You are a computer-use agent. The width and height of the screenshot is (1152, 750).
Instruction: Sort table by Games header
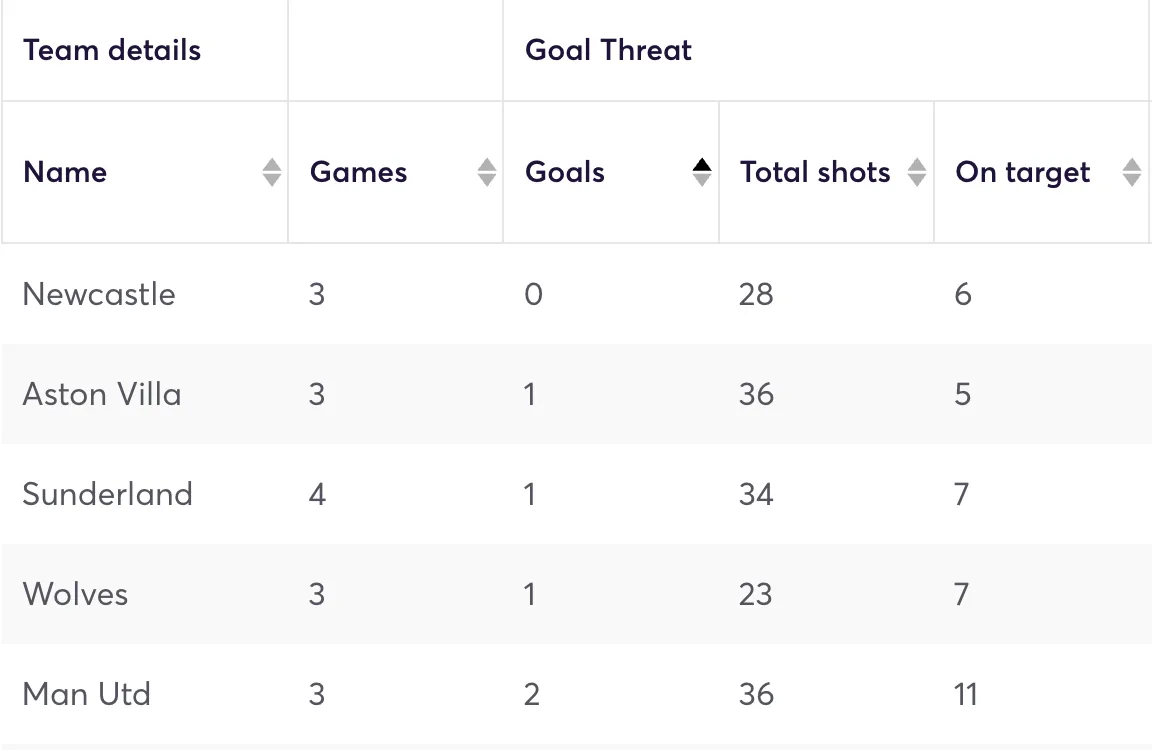point(359,172)
